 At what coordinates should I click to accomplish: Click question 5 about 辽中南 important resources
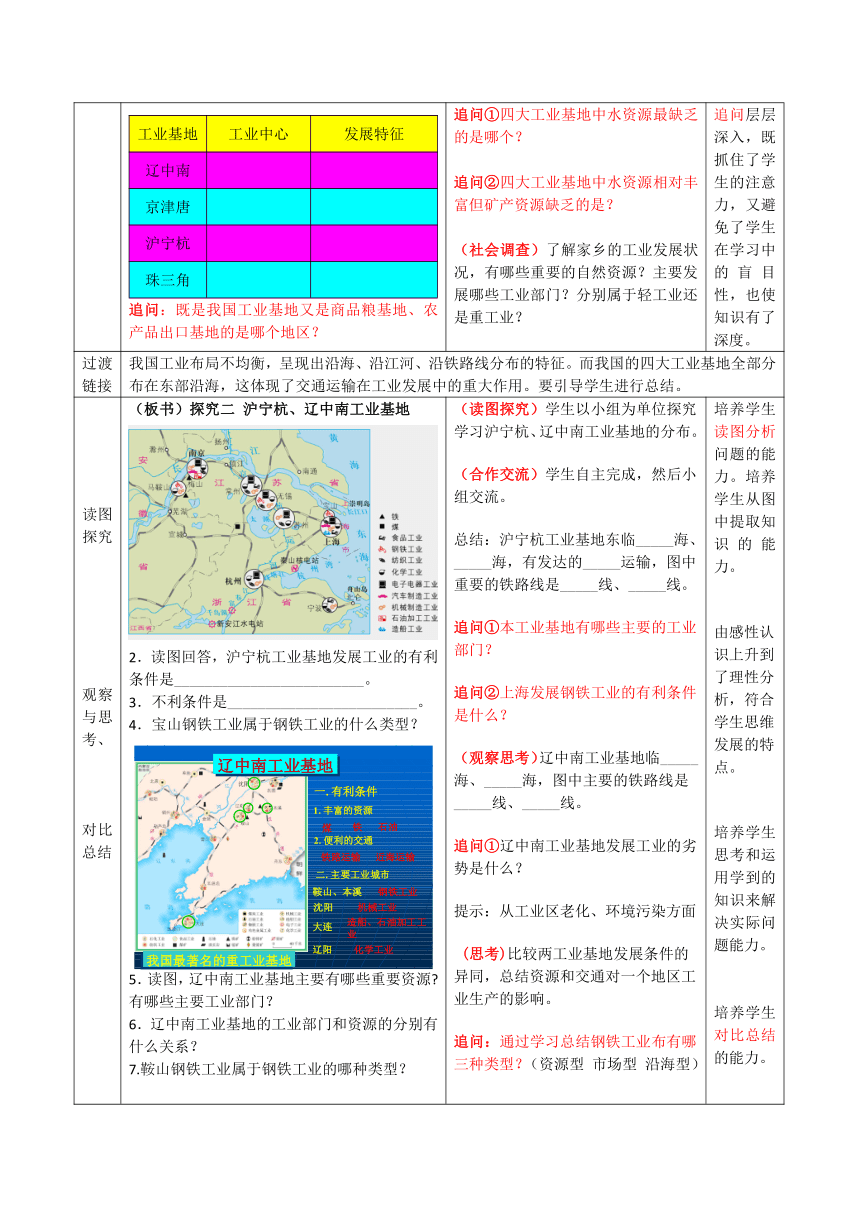tap(283, 989)
